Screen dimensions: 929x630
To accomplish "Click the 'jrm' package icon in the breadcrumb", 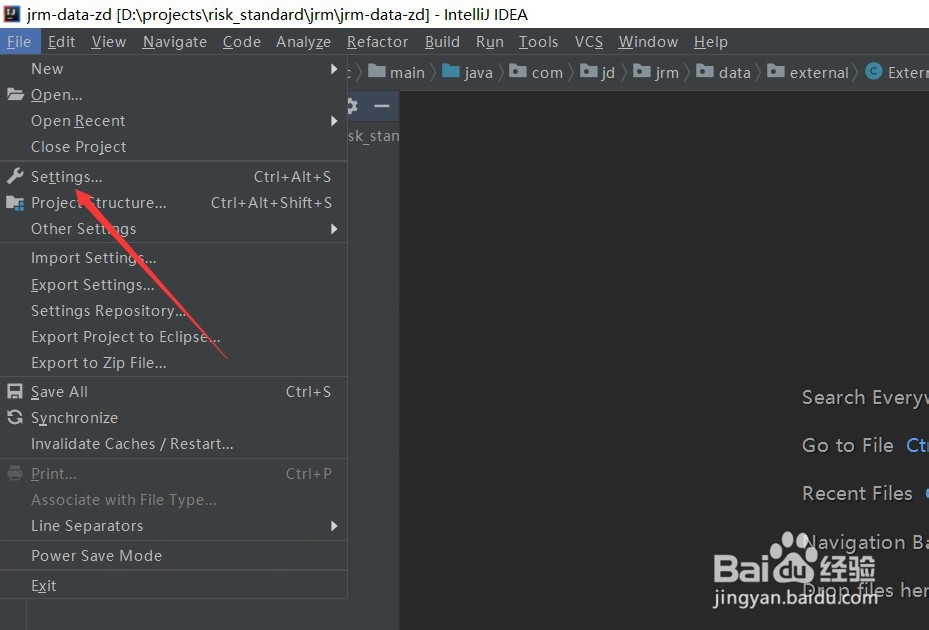I will (x=642, y=72).
